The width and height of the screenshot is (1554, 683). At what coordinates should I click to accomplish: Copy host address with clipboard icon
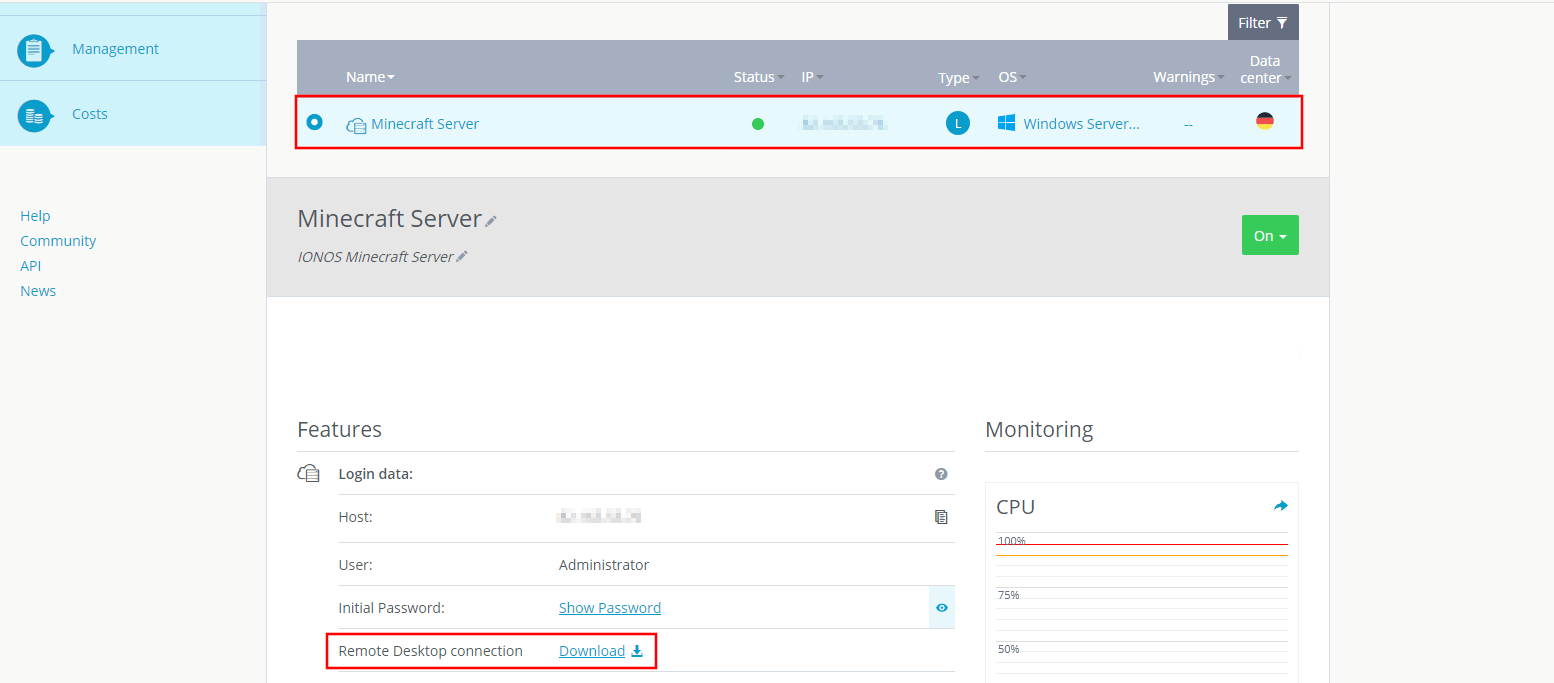(x=941, y=517)
